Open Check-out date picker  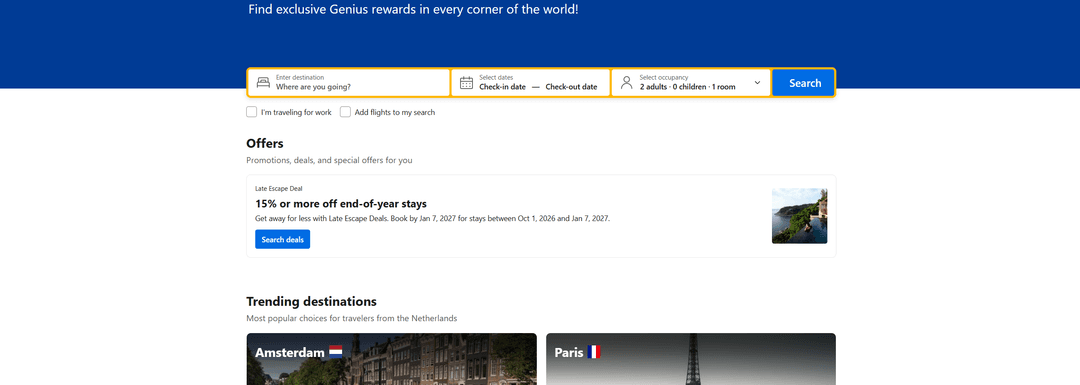point(571,87)
